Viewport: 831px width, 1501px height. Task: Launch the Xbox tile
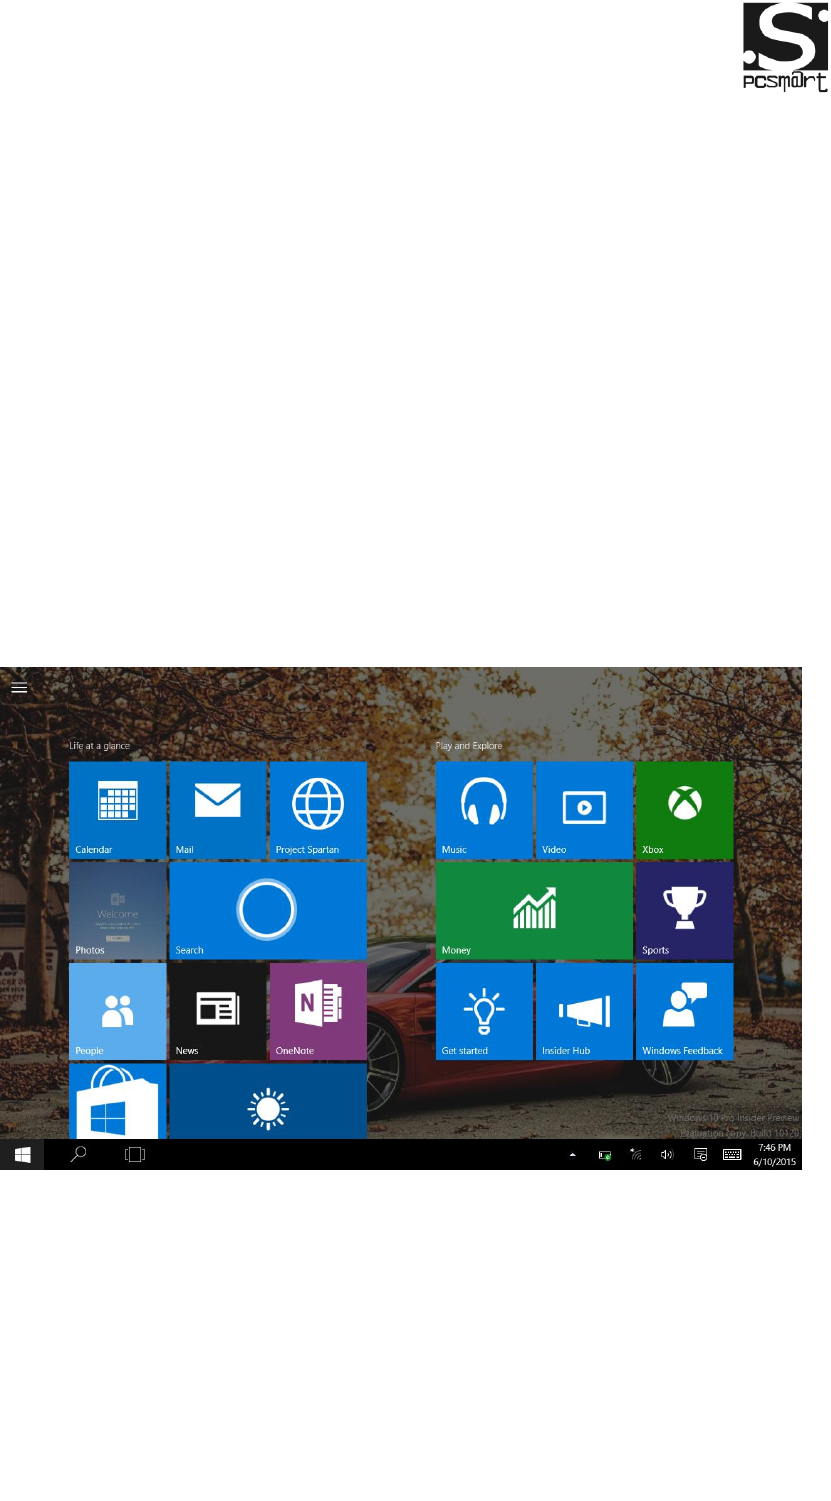[x=685, y=810]
